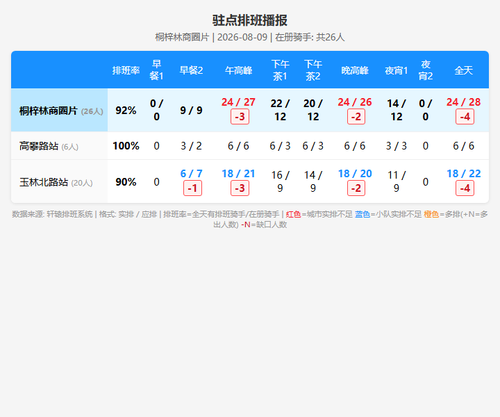Click 高攀路站 早餐1 value 0
This screenshot has width=500, height=417.
point(156,146)
